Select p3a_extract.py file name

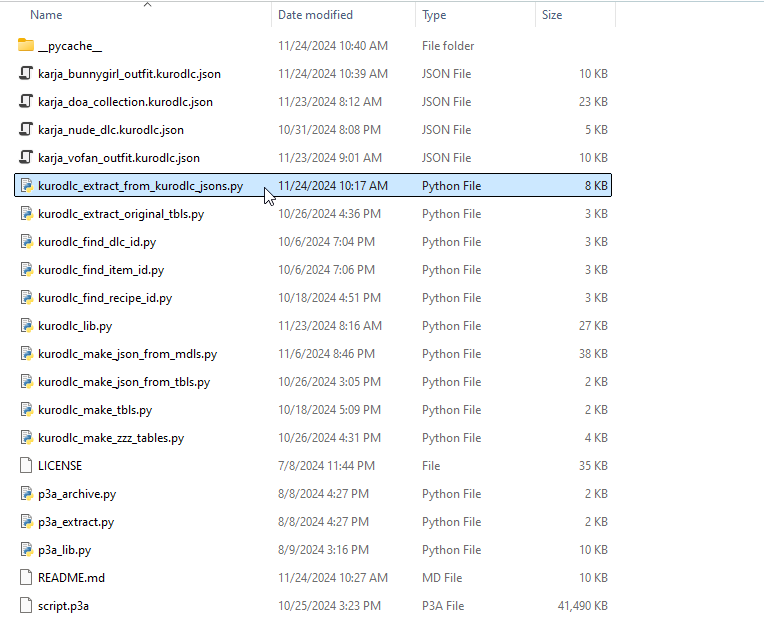(76, 522)
